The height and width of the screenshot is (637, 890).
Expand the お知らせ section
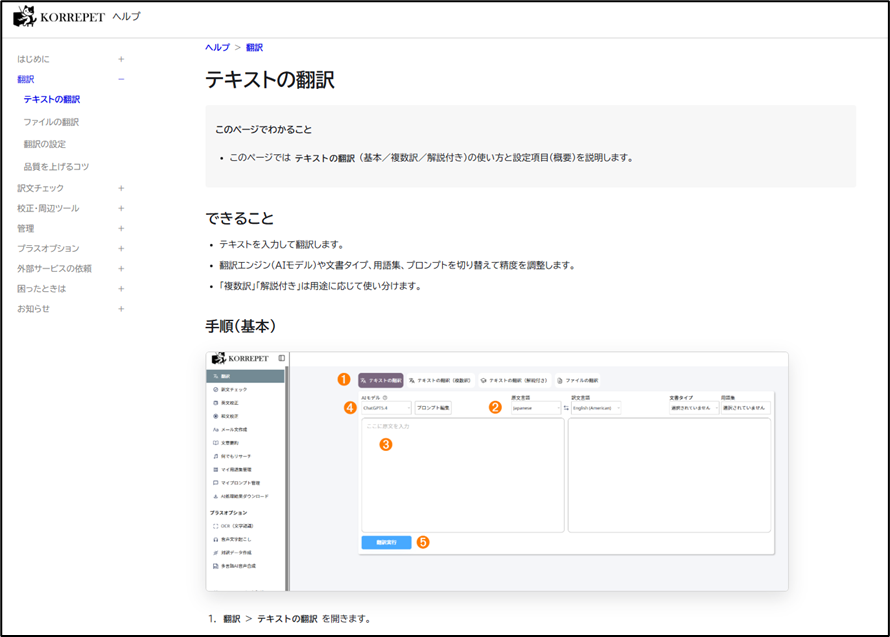tap(121, 308)
